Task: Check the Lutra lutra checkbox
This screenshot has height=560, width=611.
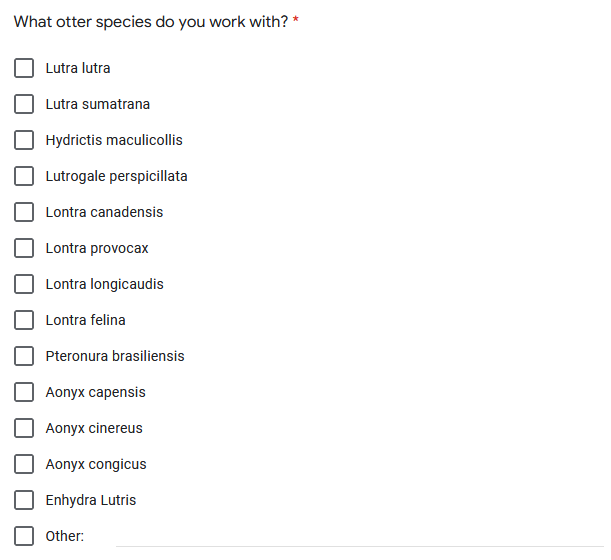Action: (x=24, y=69)
